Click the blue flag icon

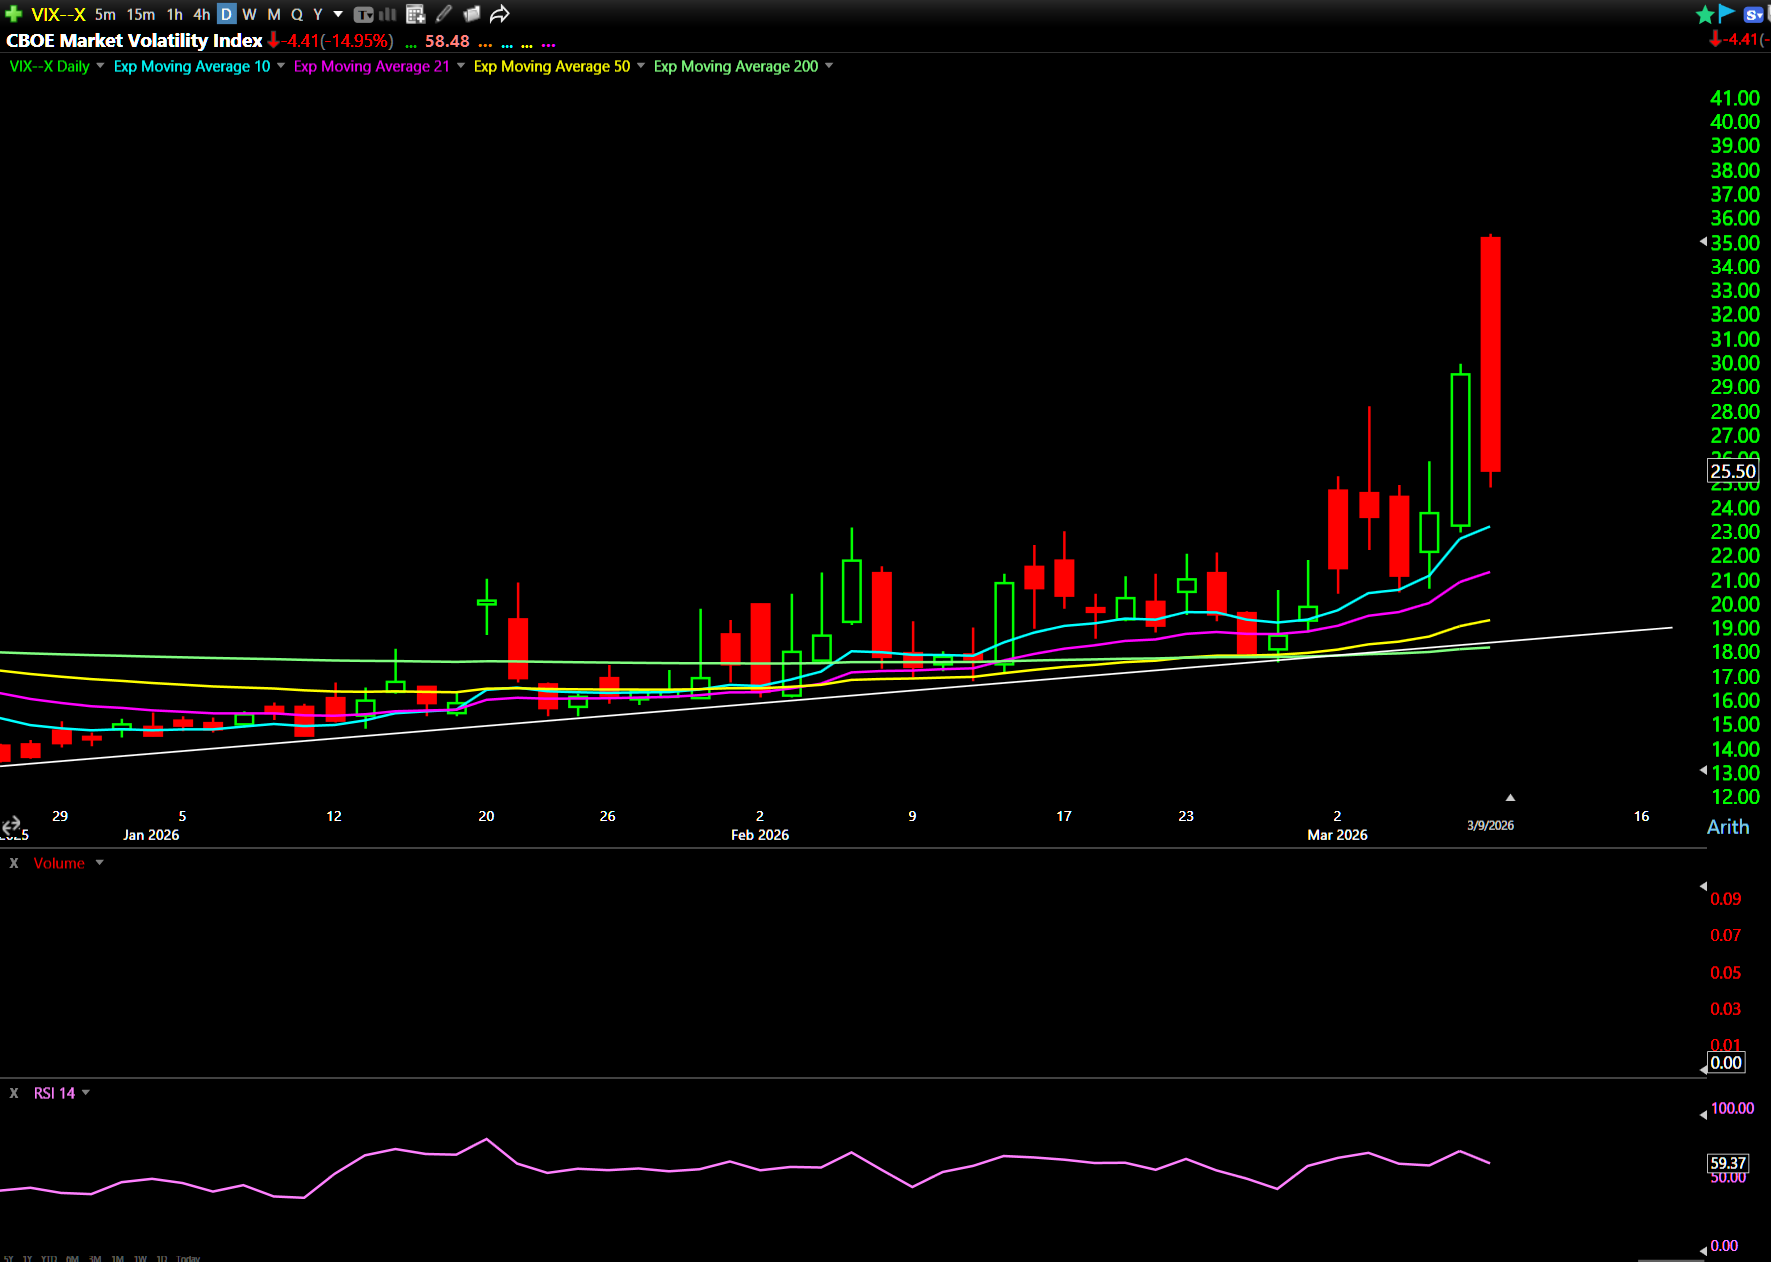pyautogui.click(x=1727, y=13)
